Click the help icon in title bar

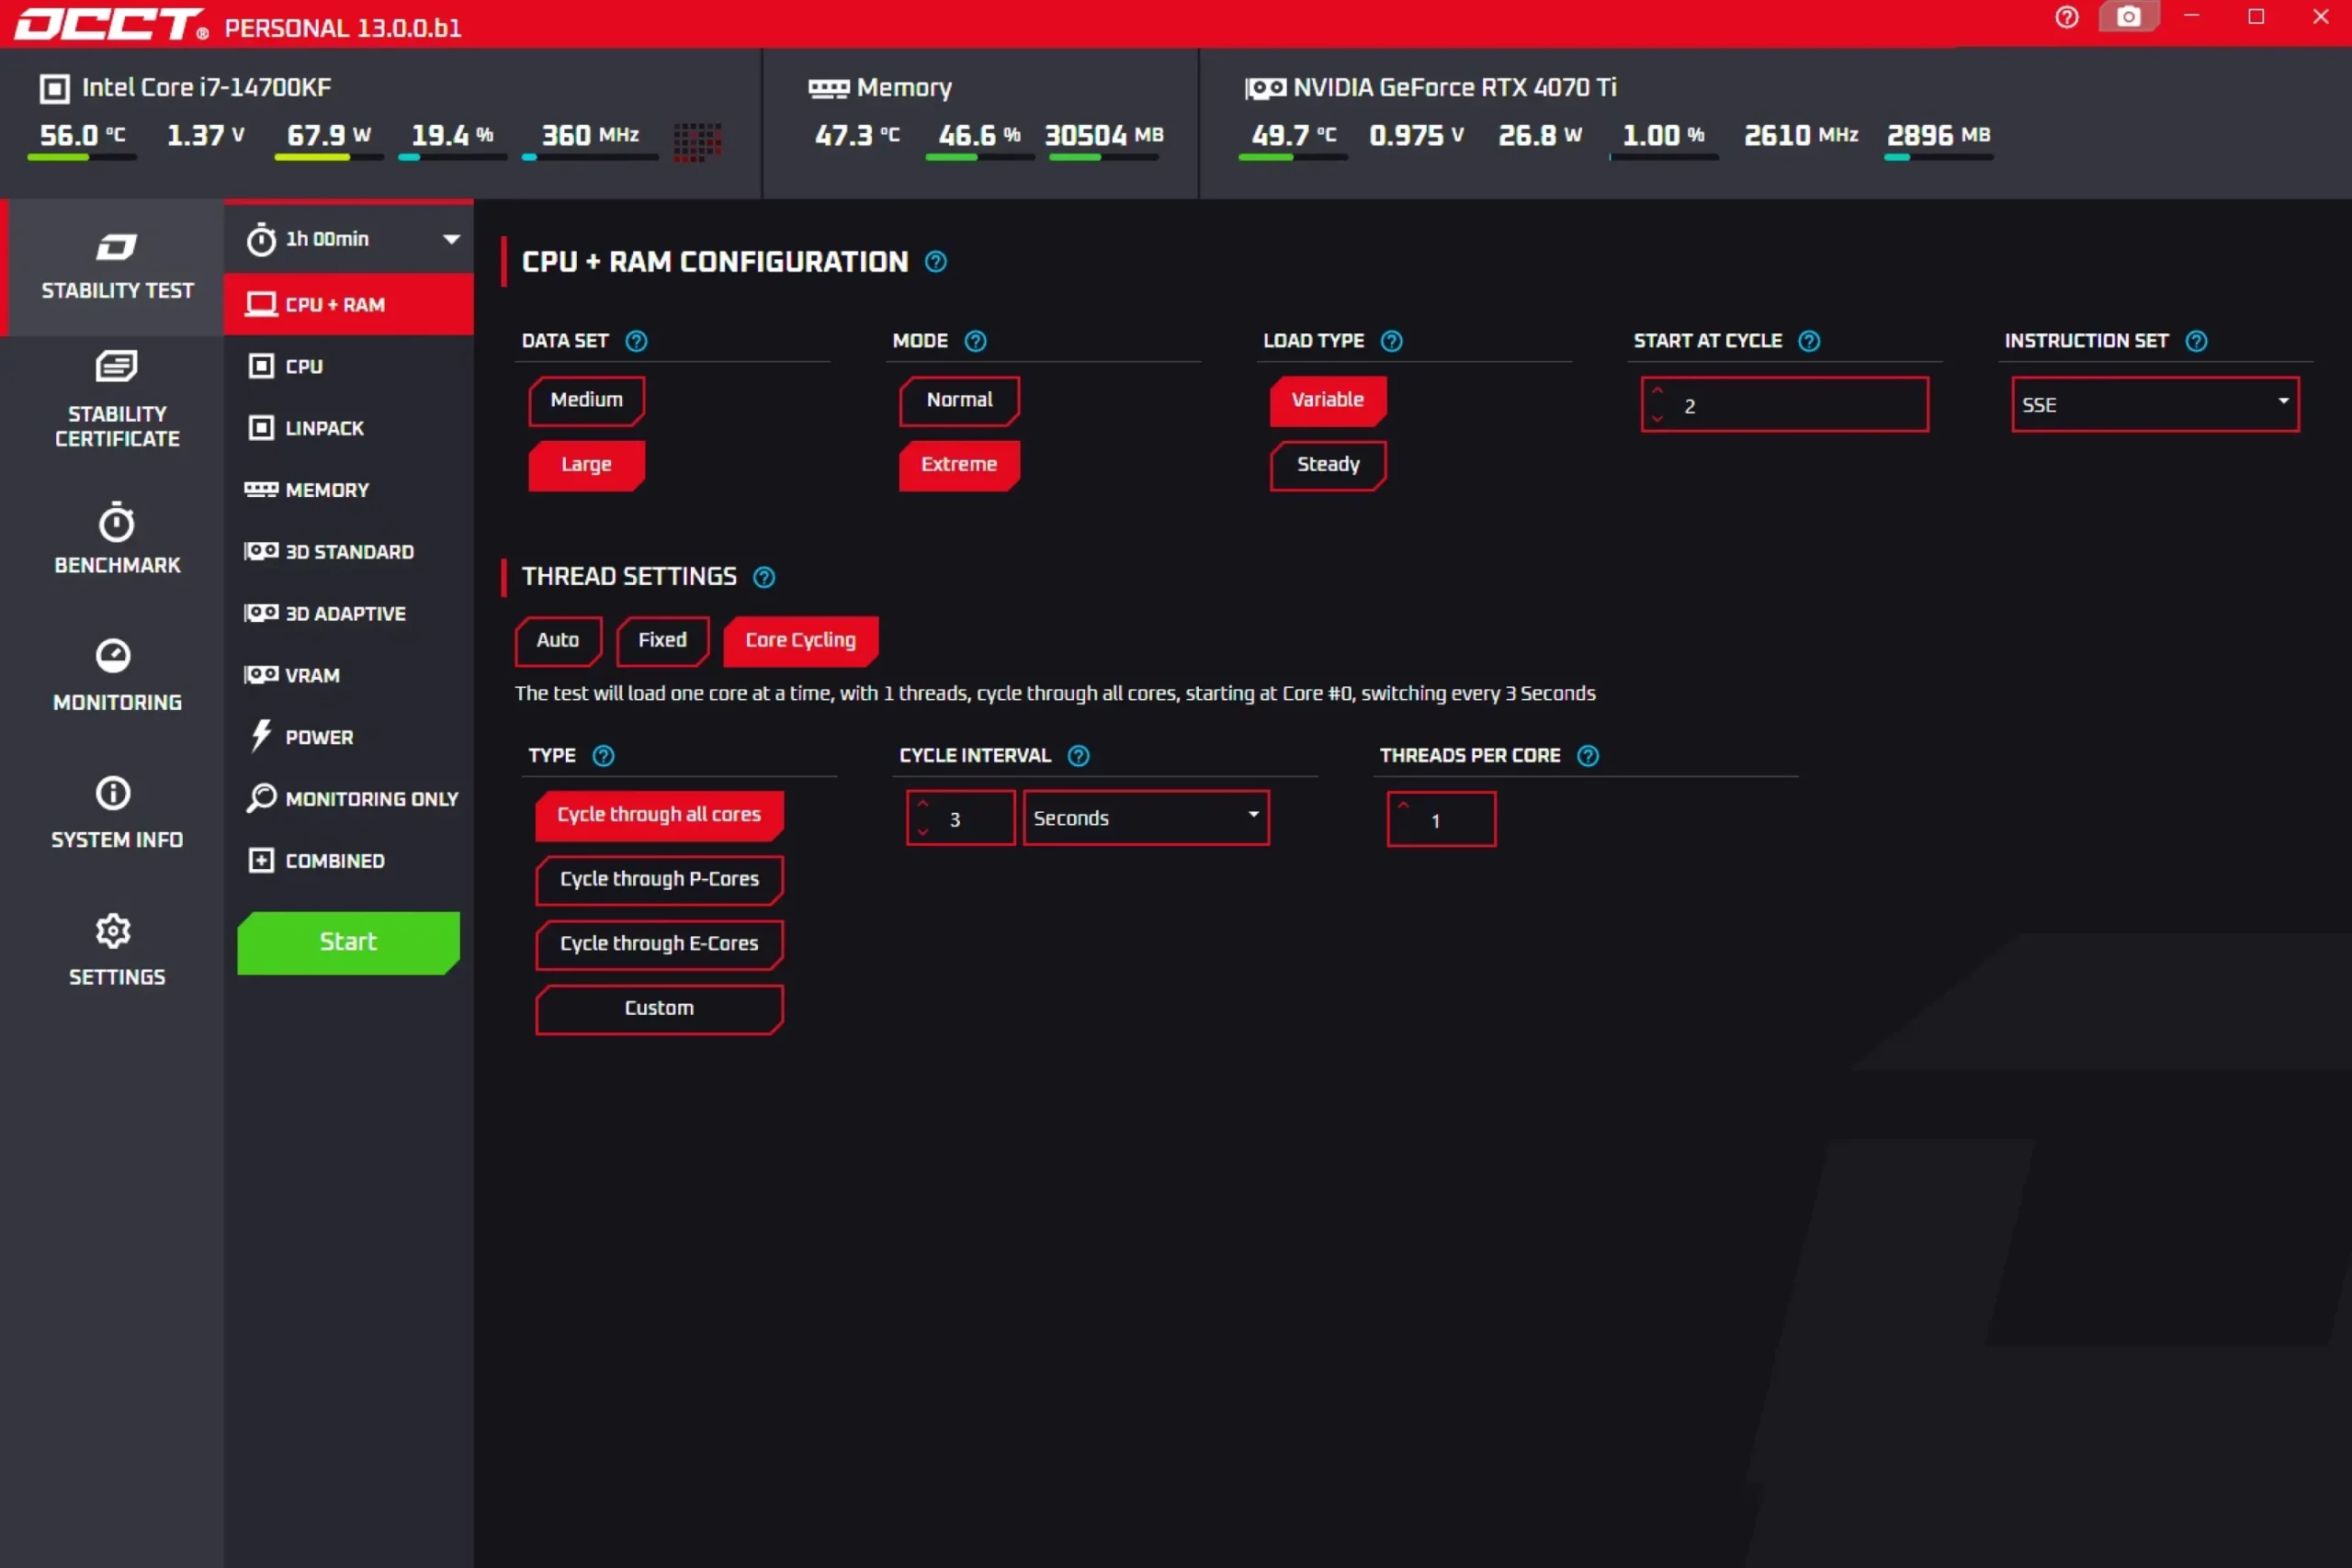2066,17
